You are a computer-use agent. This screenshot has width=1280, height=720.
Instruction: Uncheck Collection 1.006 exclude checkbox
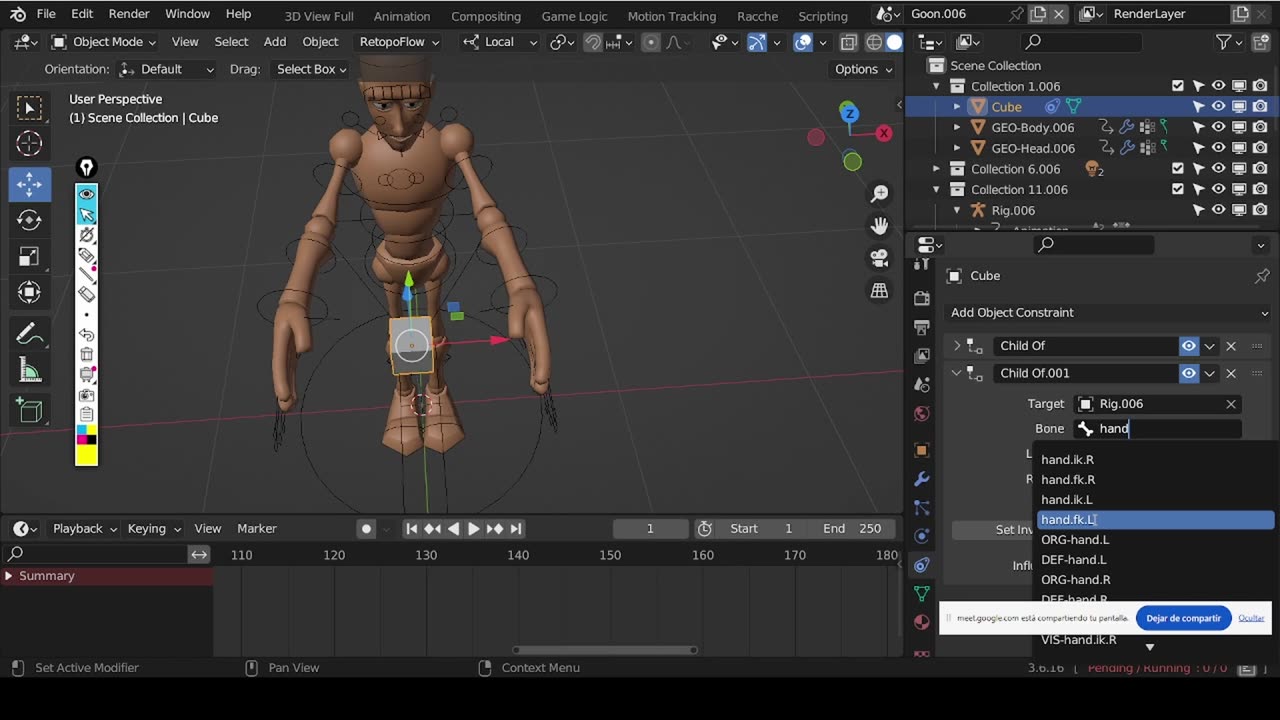click(x=1177, y=86)
